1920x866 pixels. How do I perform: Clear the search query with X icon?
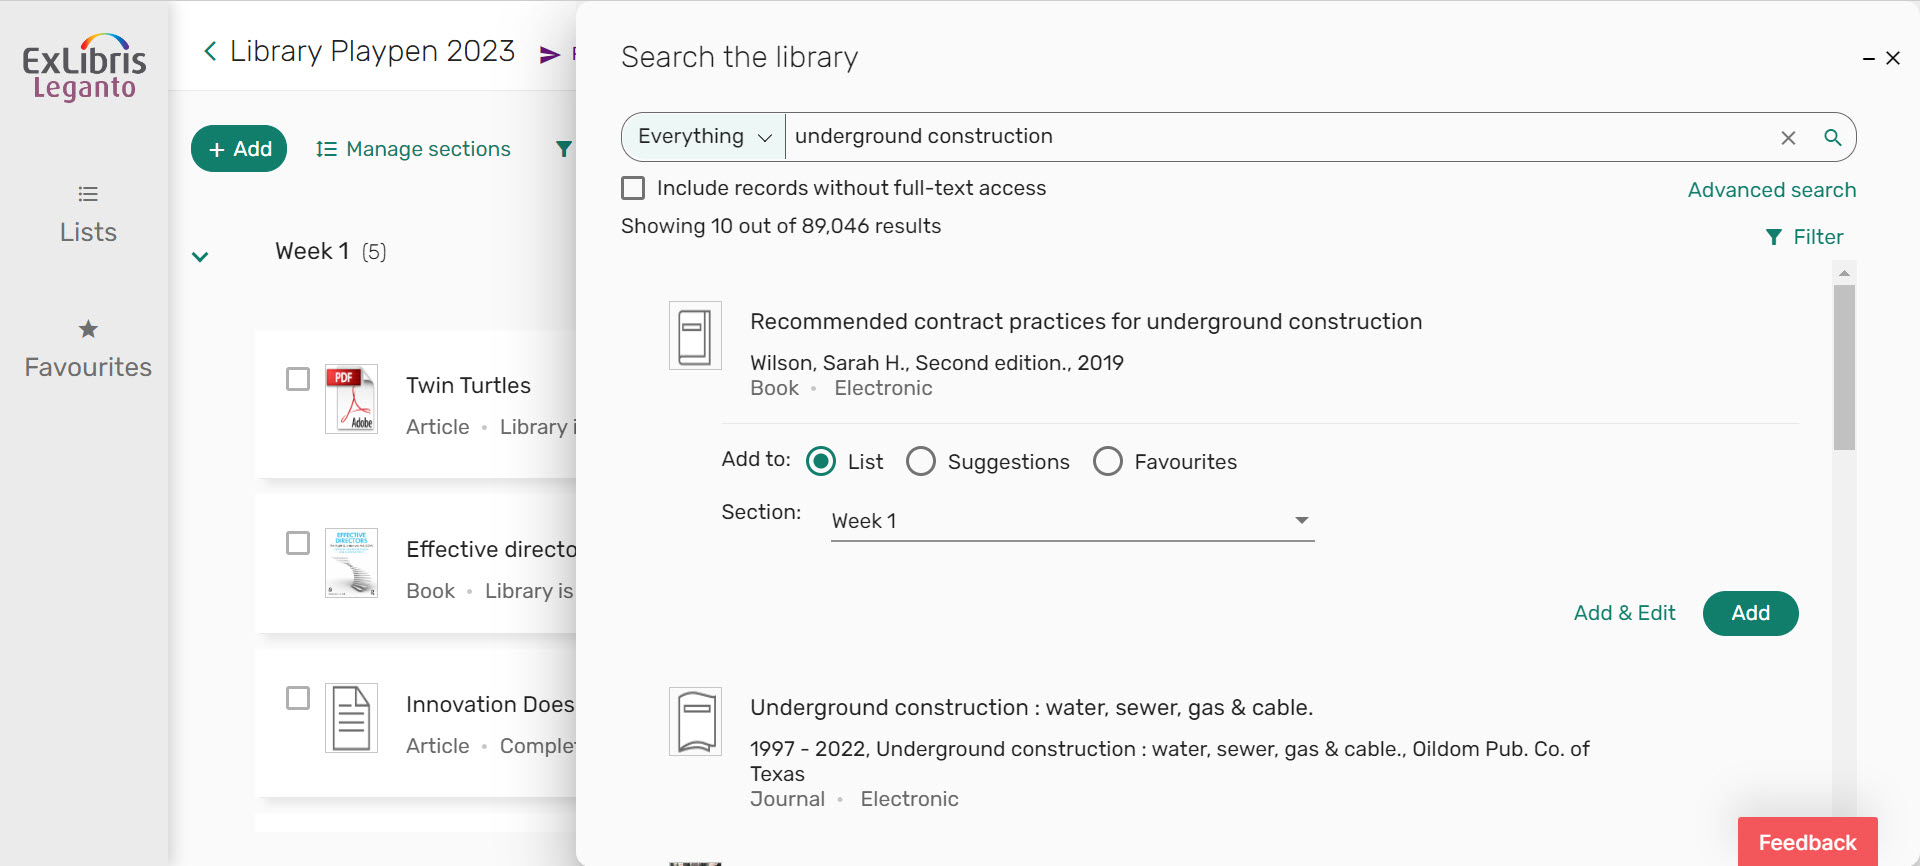[x=1788, y=138]
